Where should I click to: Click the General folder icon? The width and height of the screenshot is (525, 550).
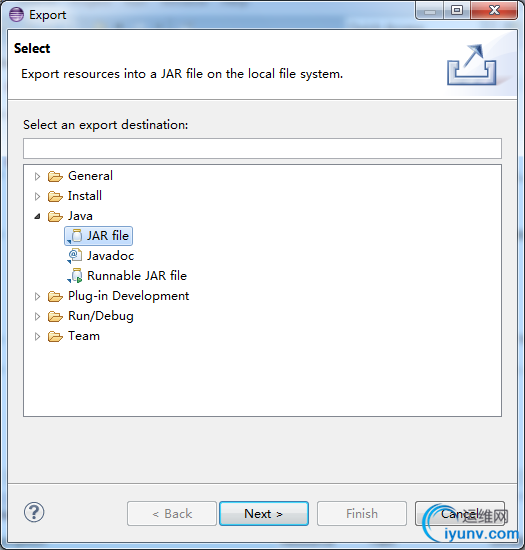coord(55,176)
